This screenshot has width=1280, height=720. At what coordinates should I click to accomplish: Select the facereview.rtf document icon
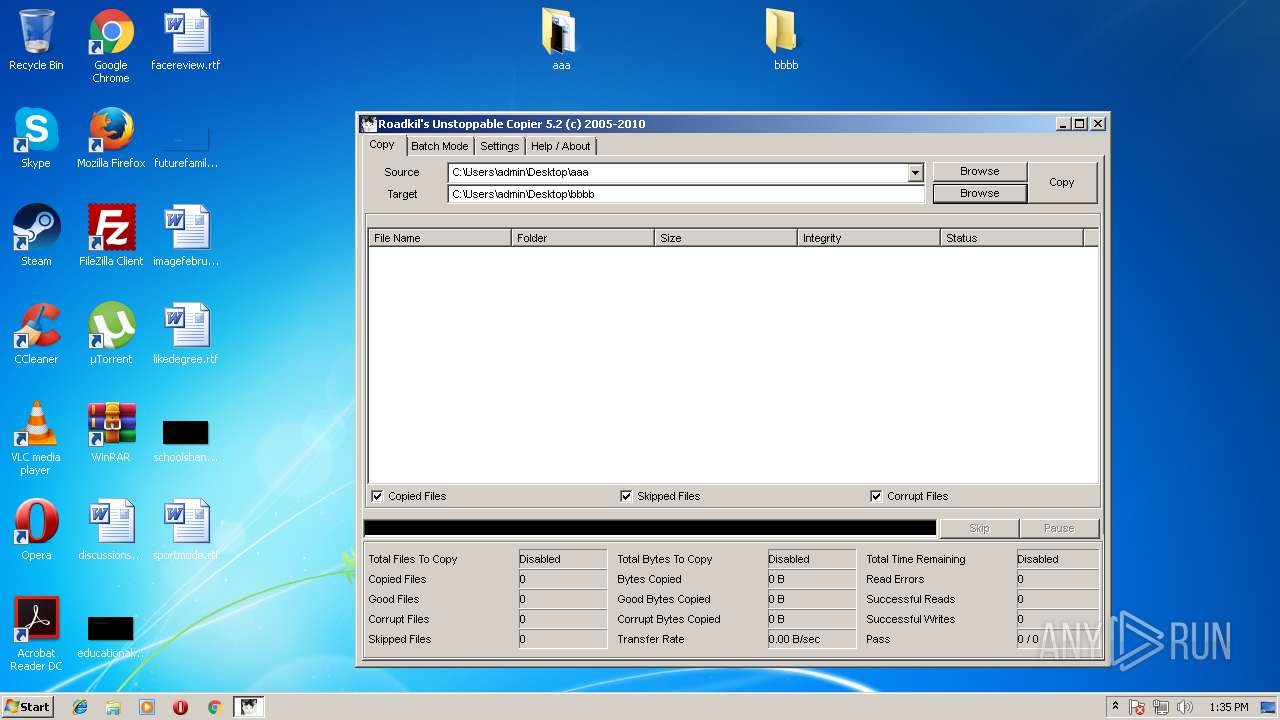[186, 40]
